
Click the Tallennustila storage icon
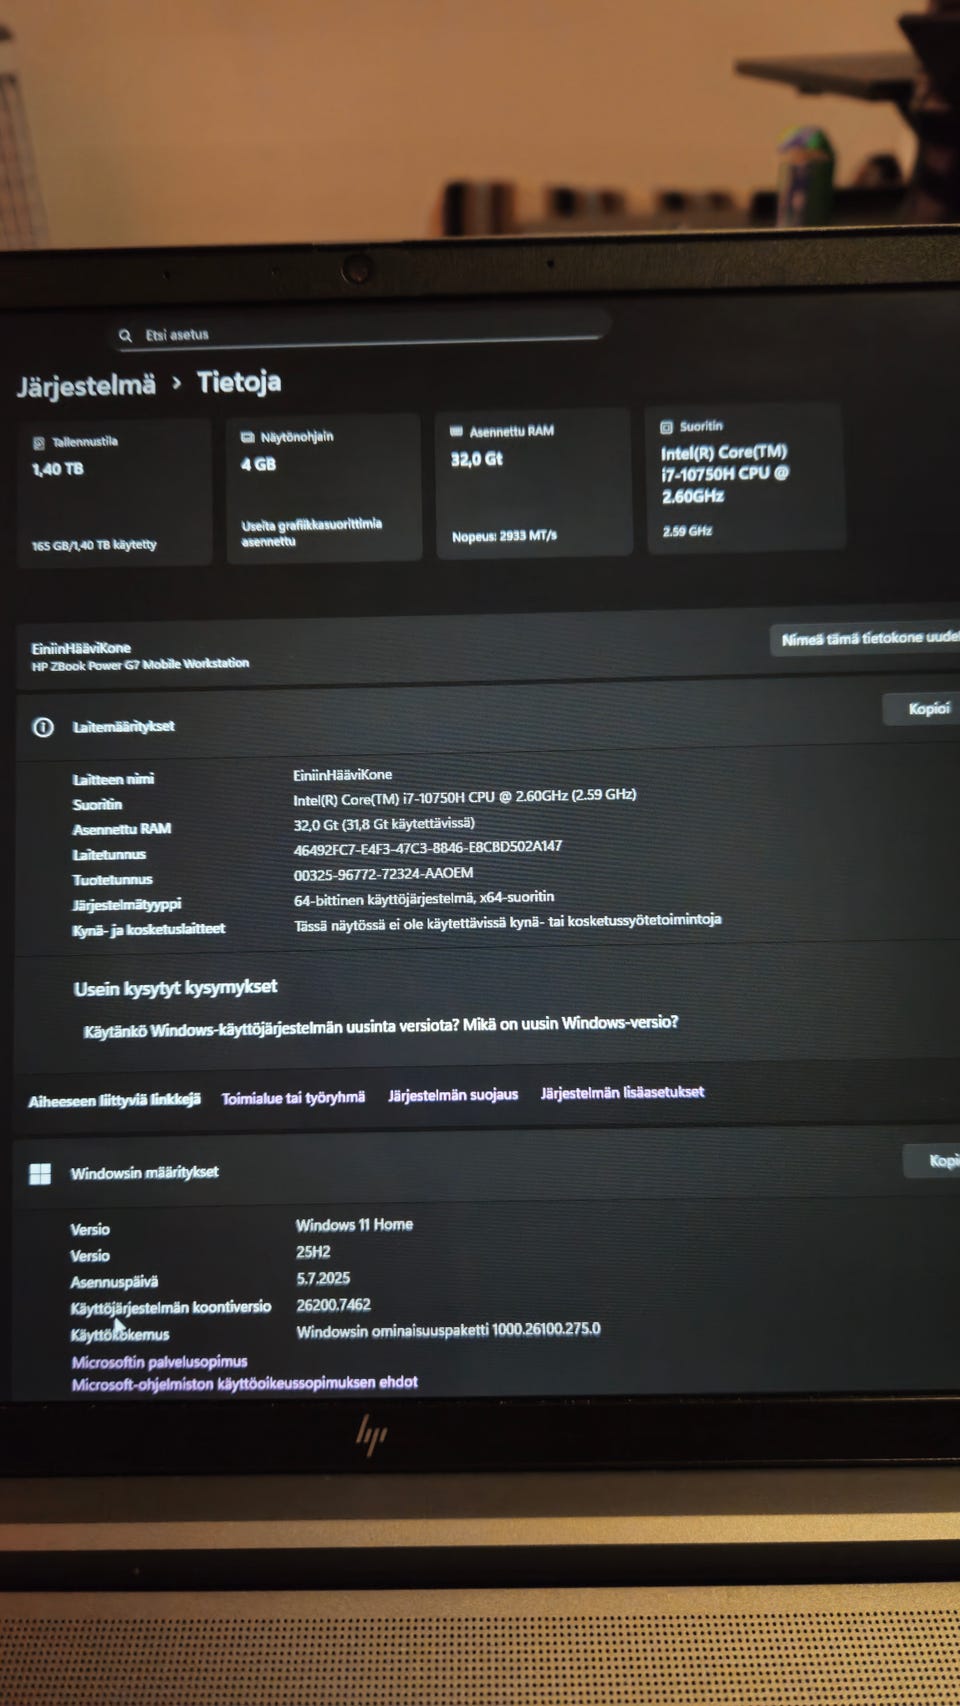tap(39, 442)
